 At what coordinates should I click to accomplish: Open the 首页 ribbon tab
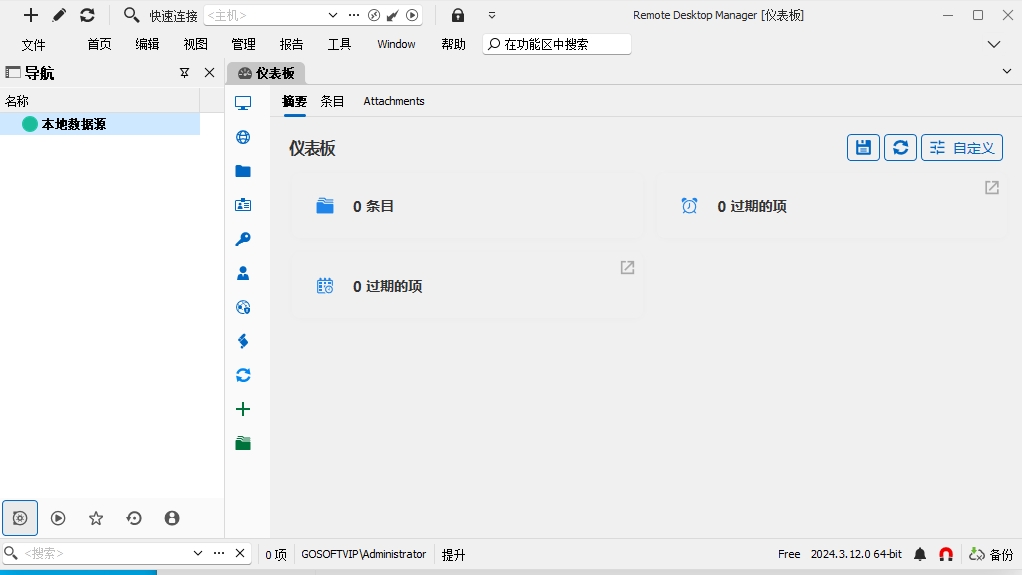coord(99,44)
